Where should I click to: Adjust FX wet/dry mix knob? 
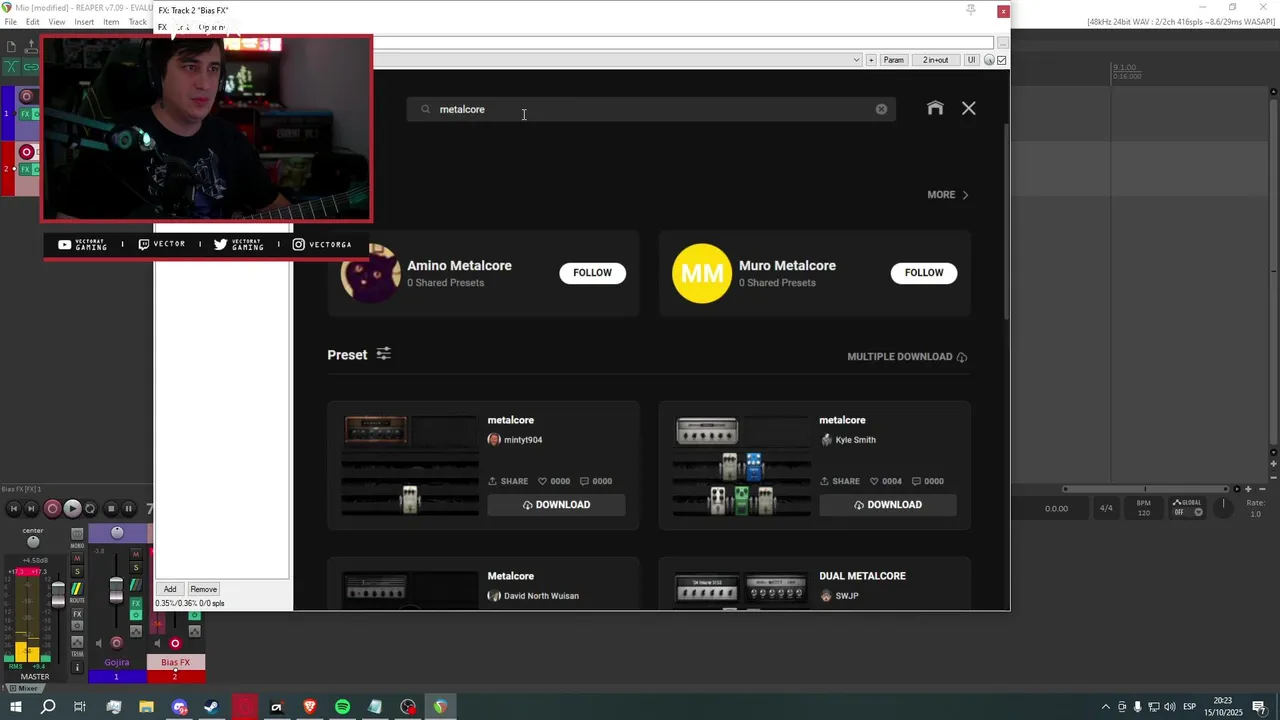[x=989, y=60]
